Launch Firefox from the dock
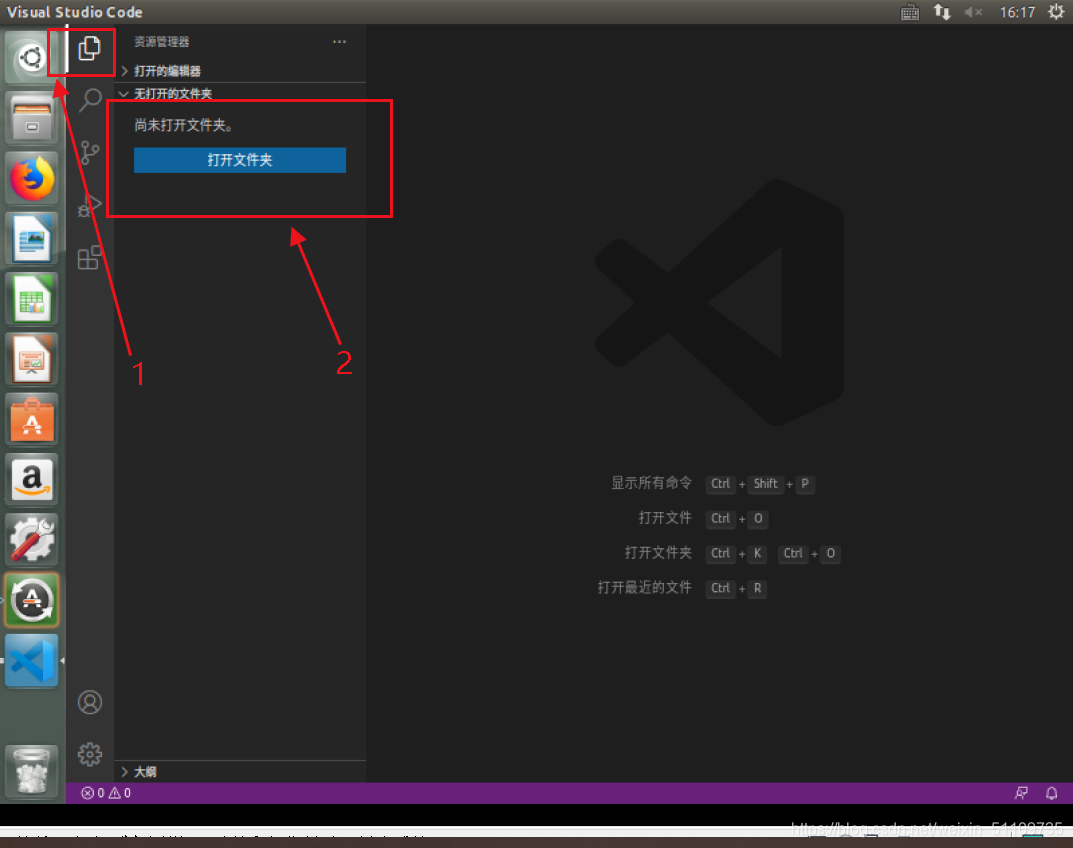 coord(31,178)
